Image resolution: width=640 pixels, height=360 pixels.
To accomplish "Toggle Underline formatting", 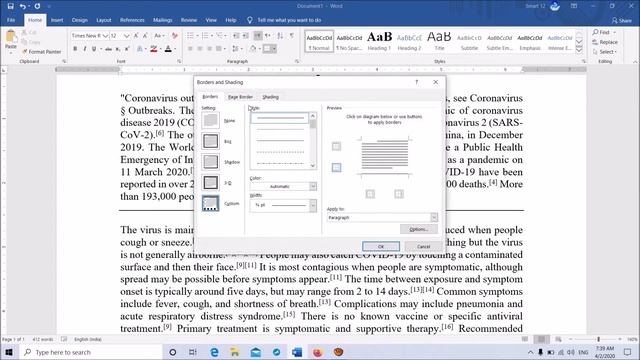I will [94, 49].
